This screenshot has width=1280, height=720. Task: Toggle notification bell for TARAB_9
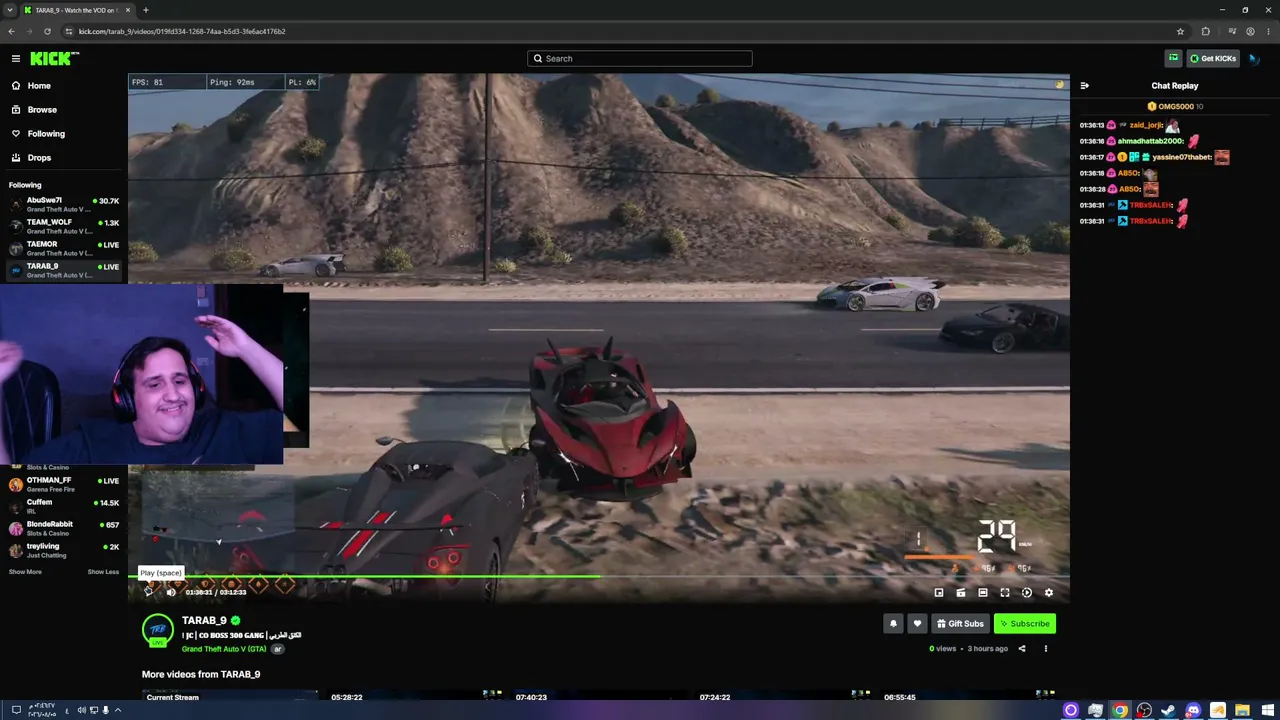point(894,624)
